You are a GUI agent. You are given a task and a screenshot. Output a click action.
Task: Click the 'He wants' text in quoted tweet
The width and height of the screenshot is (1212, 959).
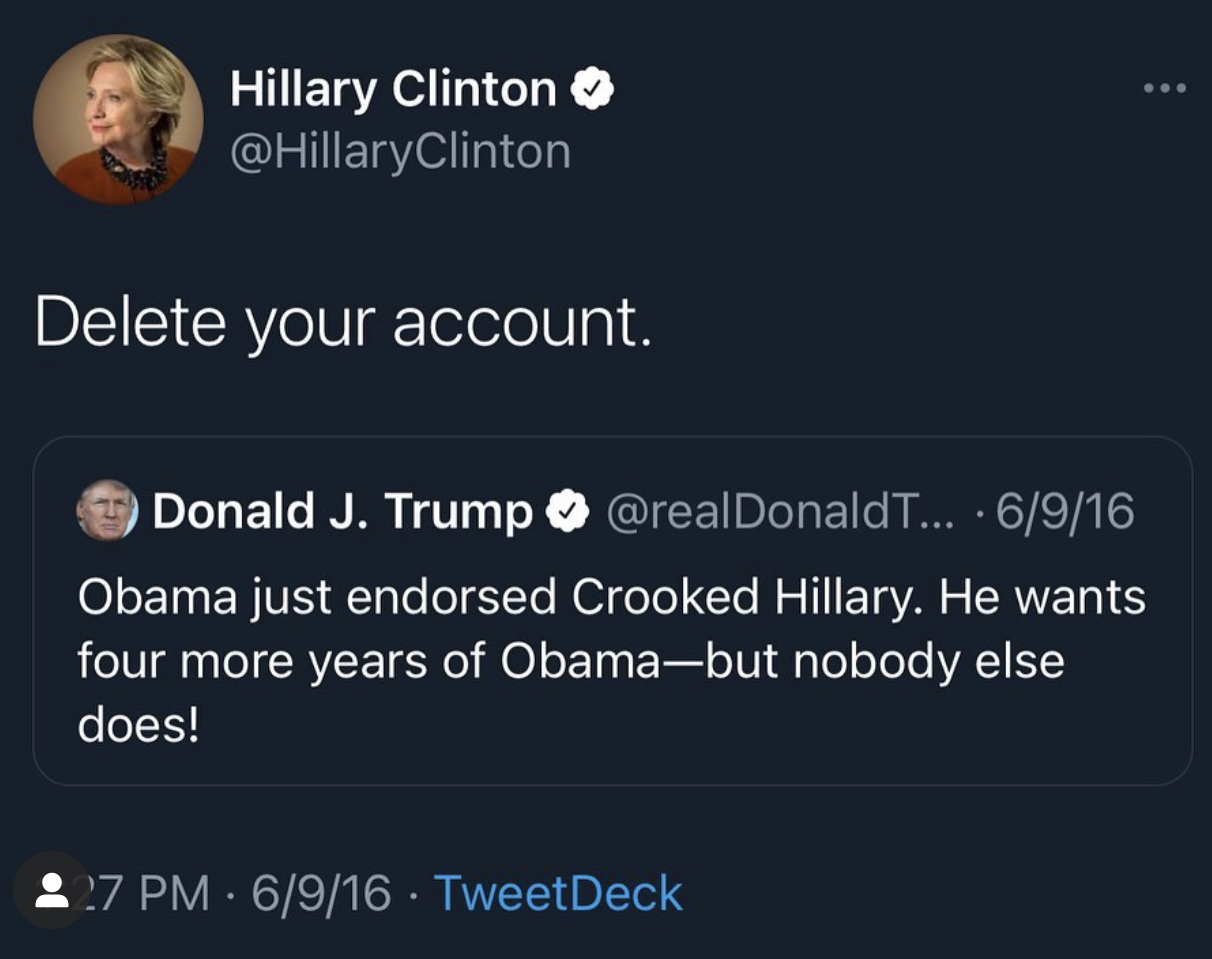point(1043,598)
